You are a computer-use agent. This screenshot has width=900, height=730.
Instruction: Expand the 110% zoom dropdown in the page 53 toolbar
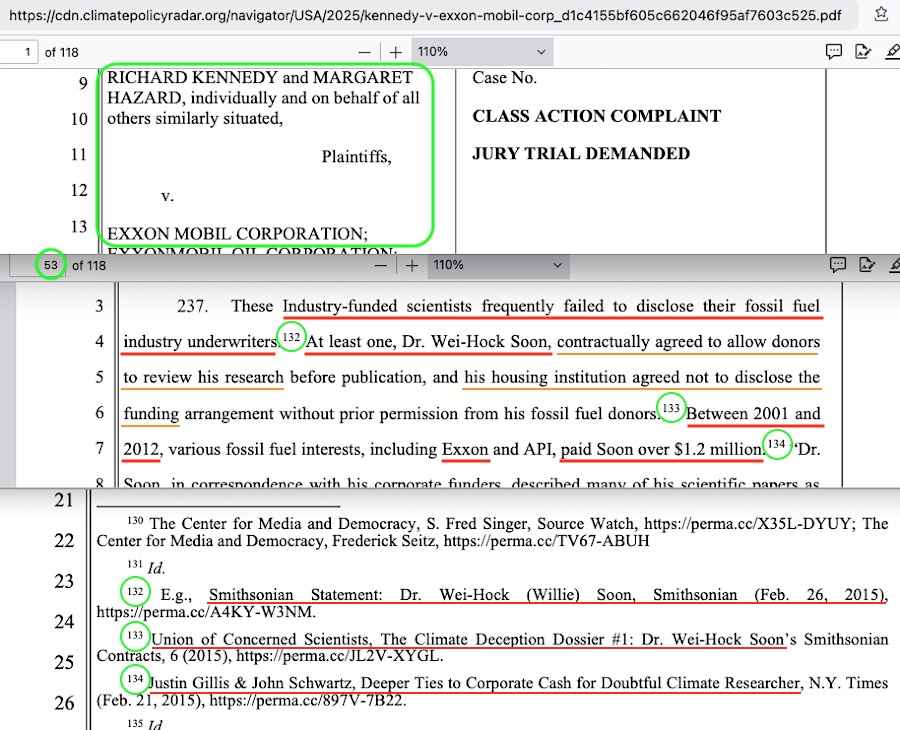point(498,265)
